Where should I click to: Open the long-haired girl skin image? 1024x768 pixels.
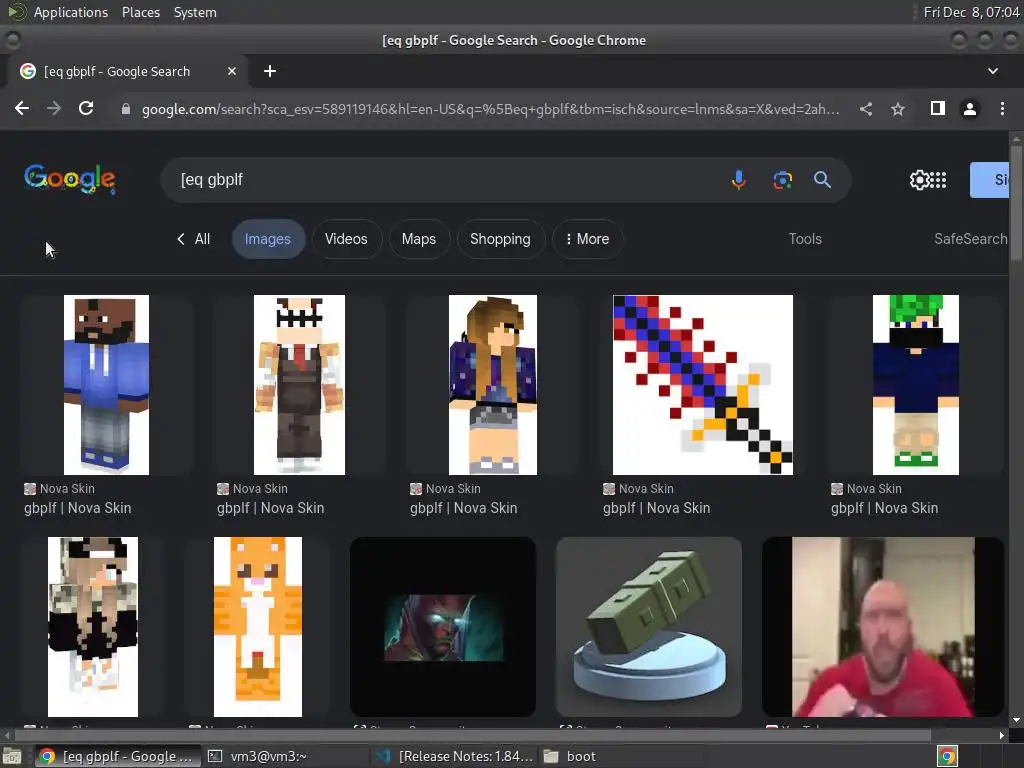[493, 385]
